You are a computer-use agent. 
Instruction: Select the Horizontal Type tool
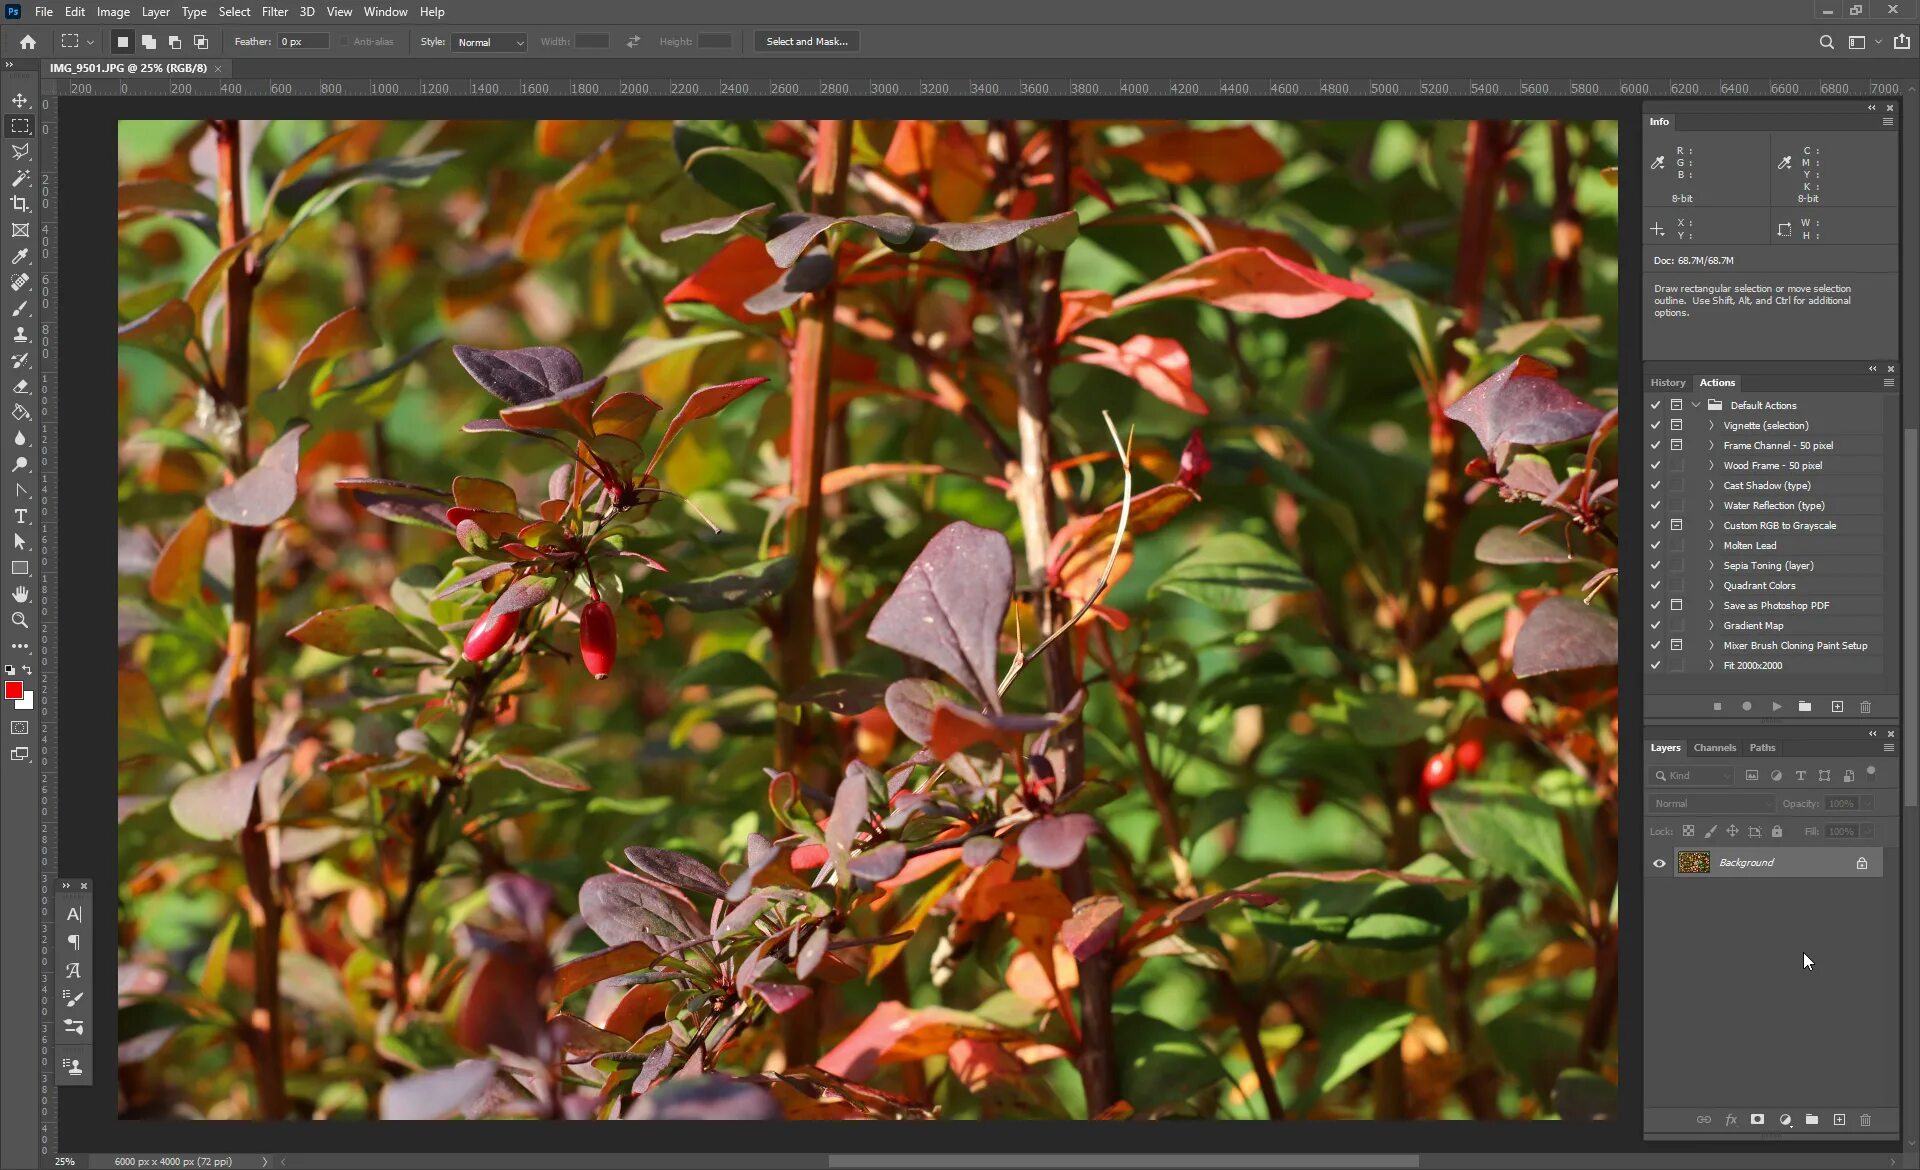(20, 516)
